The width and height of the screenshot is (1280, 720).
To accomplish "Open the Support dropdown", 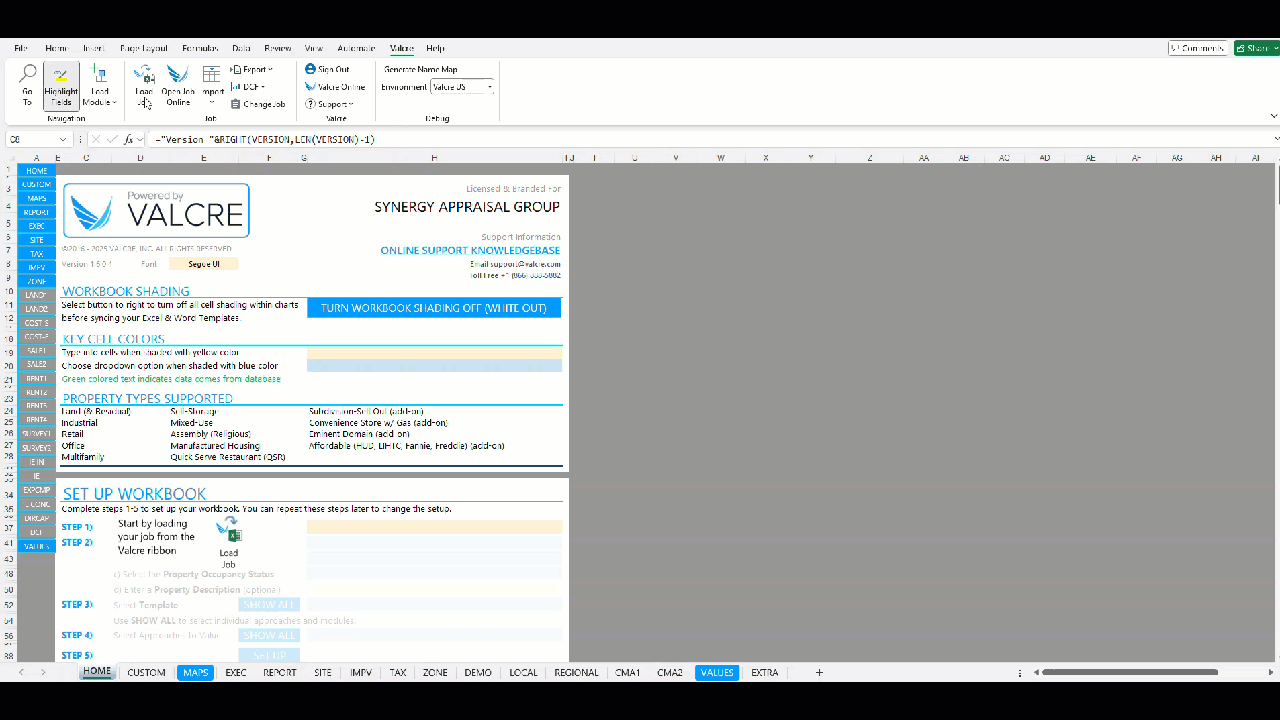I will 329,104.
